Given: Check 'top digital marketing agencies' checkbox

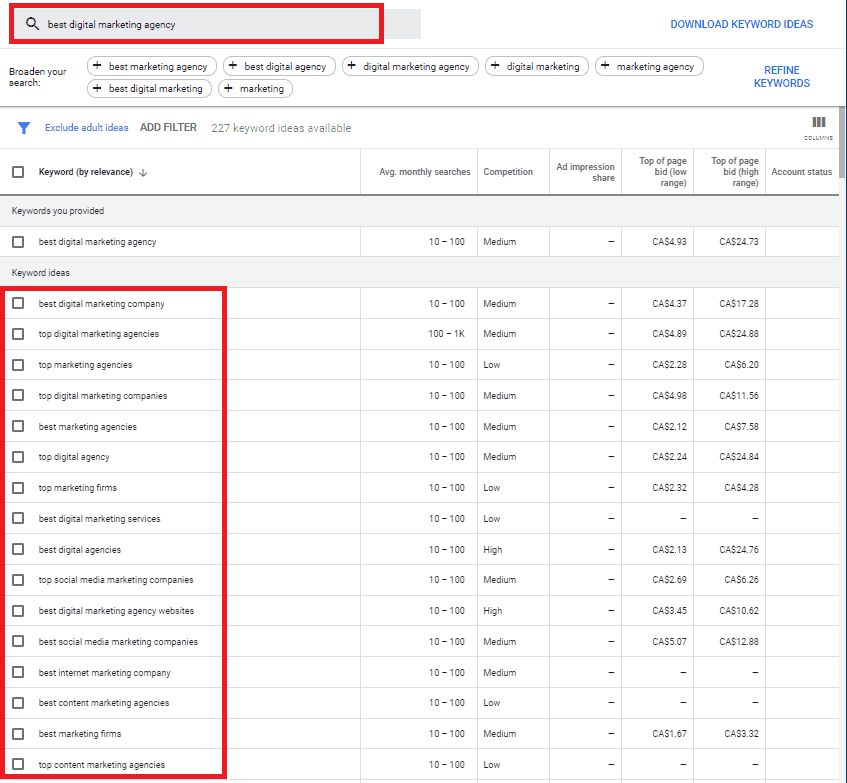Looking at the screenshot, I should (18, 334).
